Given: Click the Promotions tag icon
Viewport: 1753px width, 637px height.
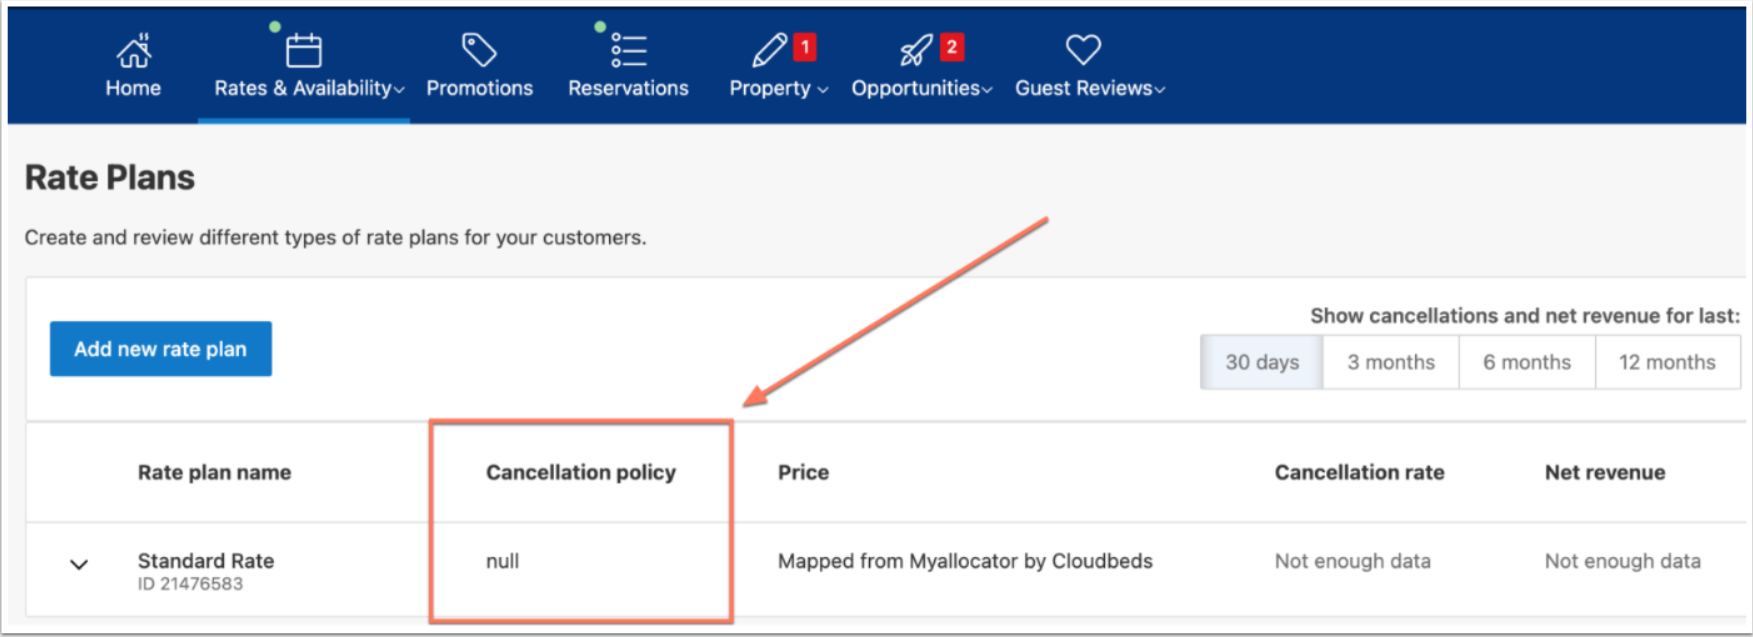Looking at the screenshot, I should (x=479, y=49).
